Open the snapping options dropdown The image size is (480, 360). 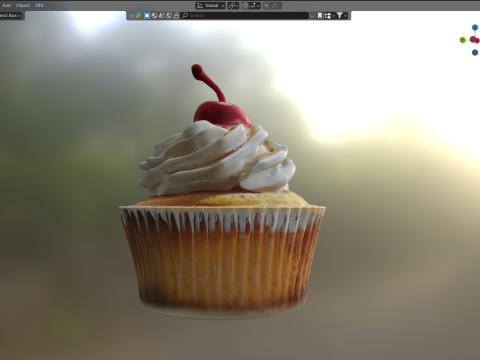click(255, 6)
